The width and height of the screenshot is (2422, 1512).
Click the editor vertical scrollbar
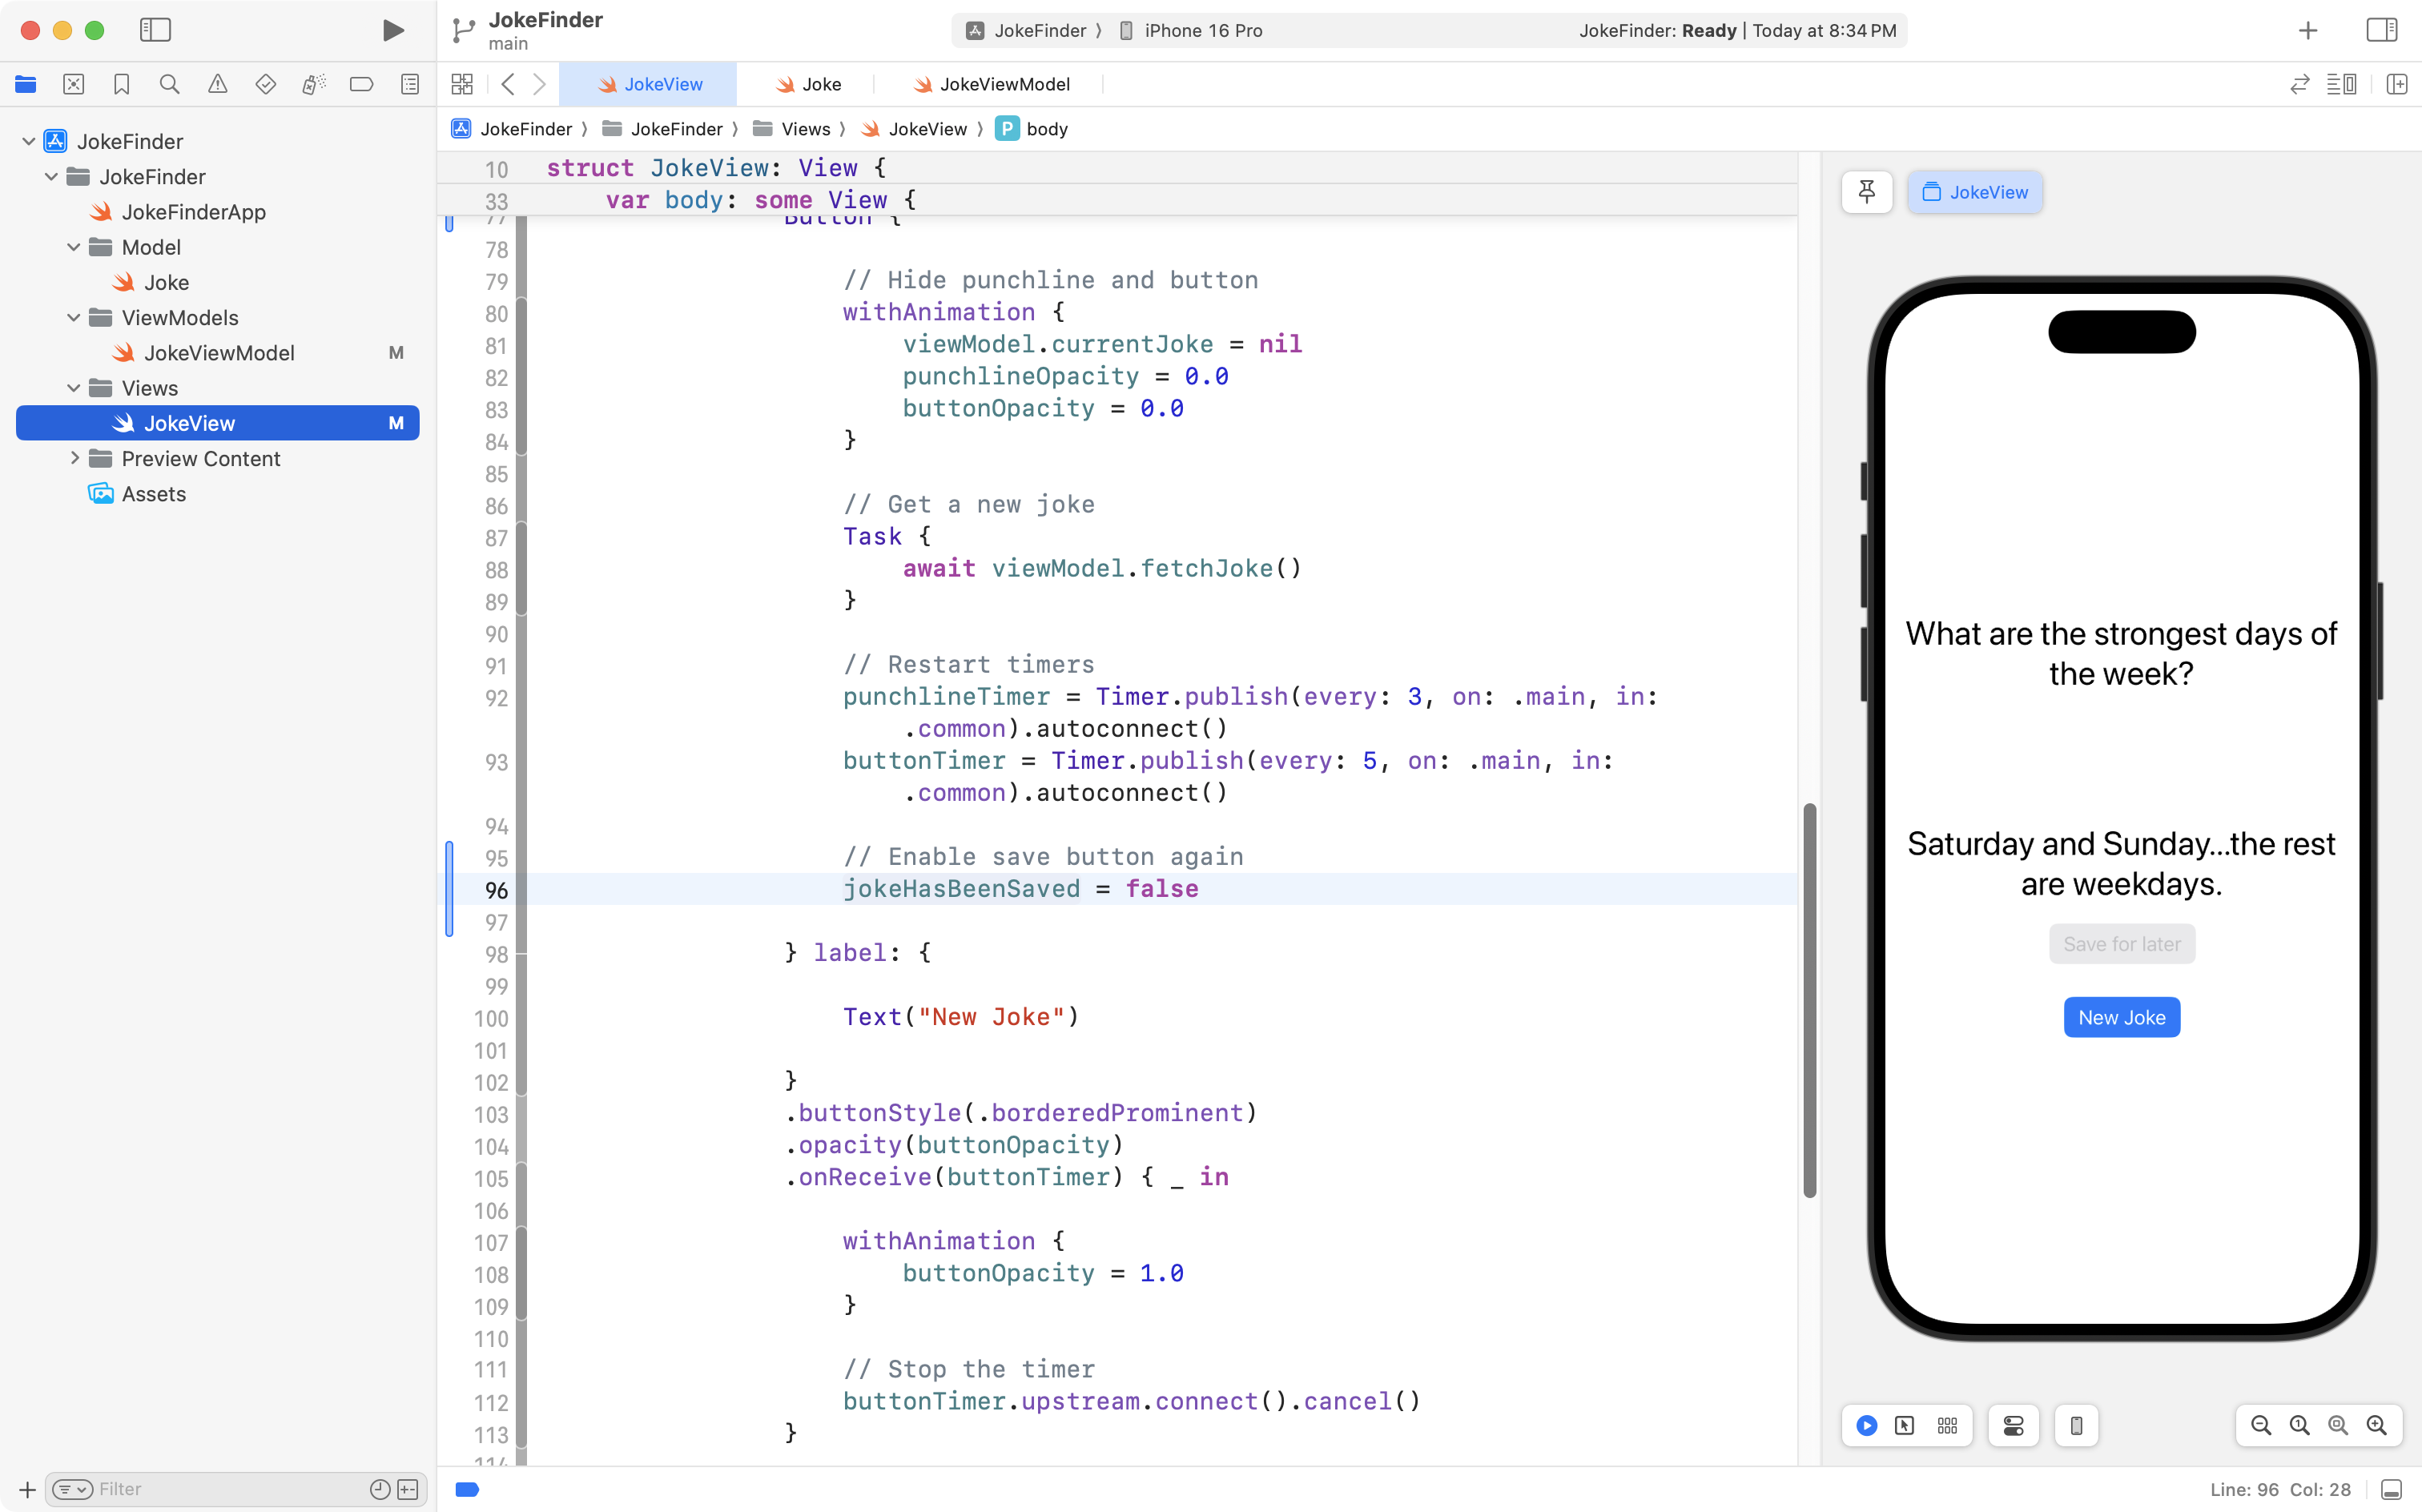coord(1809,1000)
